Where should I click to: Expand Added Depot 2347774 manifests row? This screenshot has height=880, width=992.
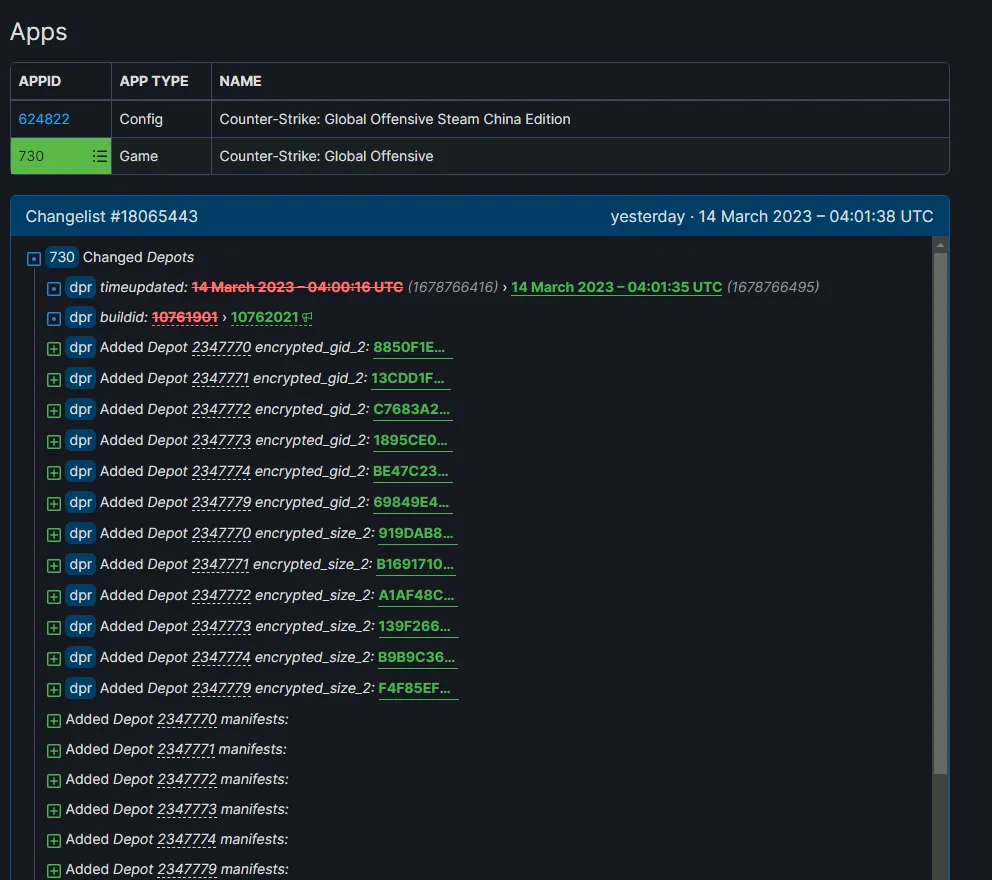coord(54,841)
